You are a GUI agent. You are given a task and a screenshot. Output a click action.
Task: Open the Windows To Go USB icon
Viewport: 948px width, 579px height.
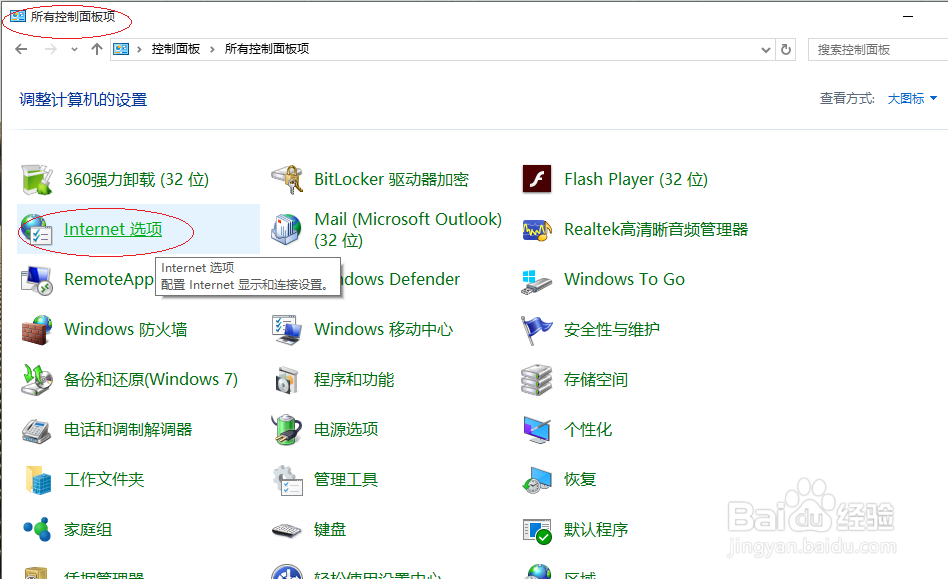click(x=537, y=282)
